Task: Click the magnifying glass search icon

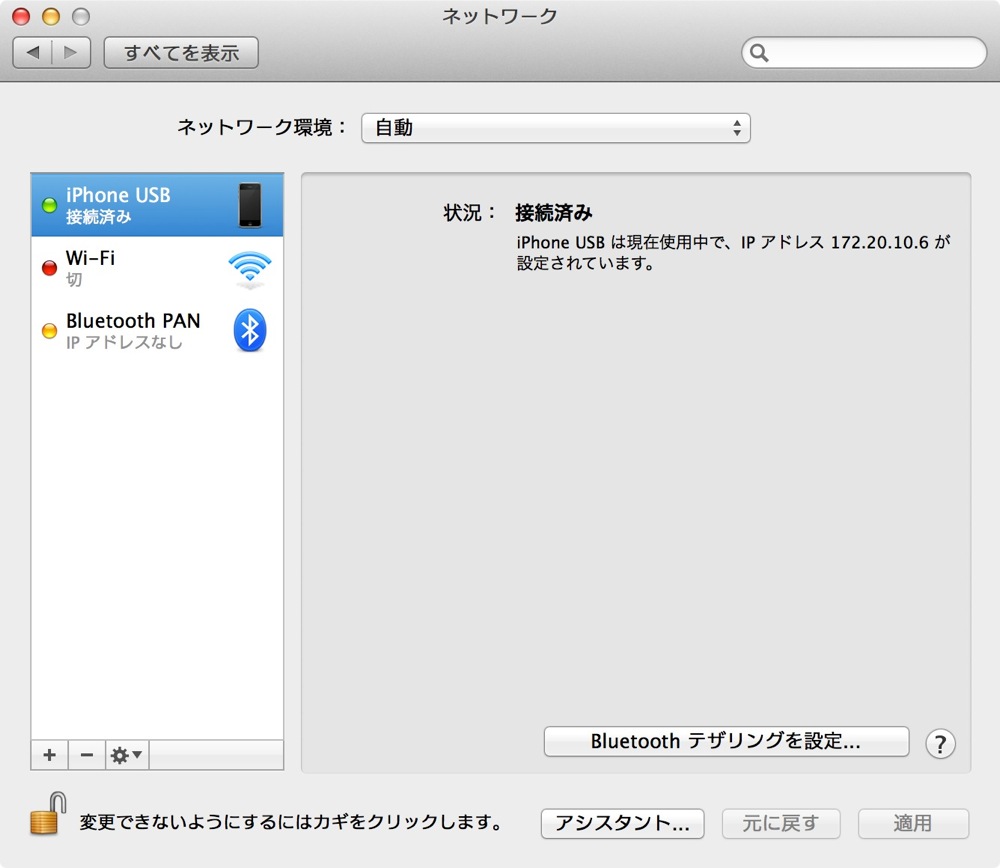Action: tap(759, 52)
